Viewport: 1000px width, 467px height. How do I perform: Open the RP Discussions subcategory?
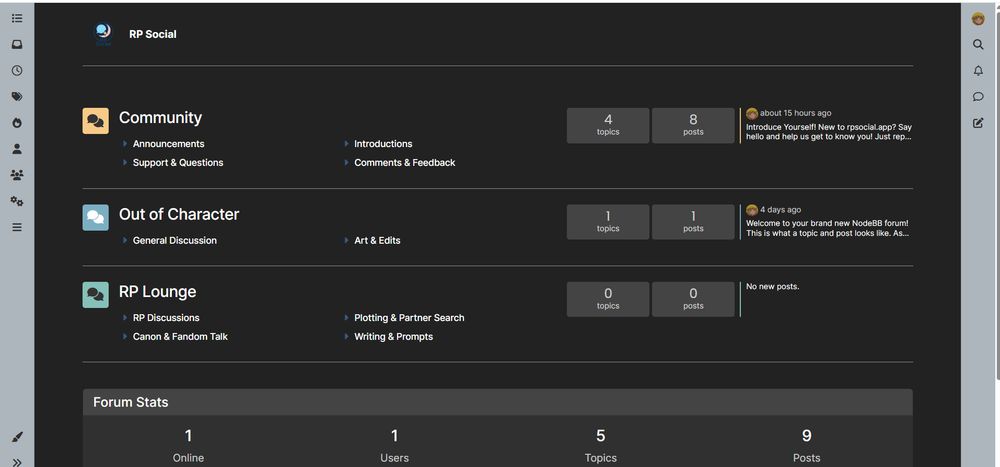tap(166, 318)
